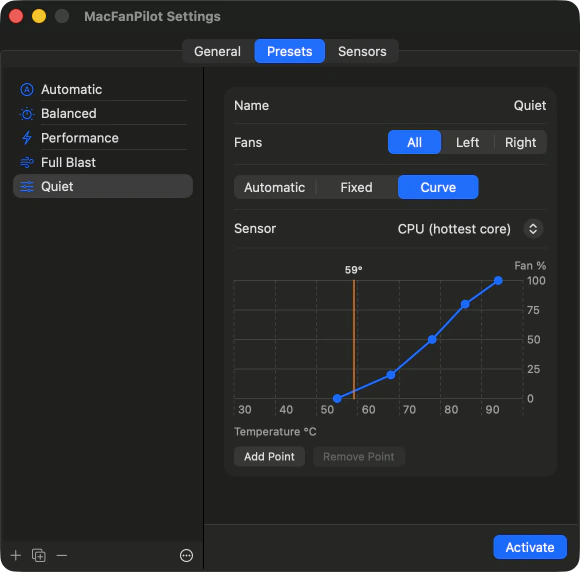This screenshot has width=580, height=572.
Task: Click the CPU (hottest core) sensor value
Action: tap(454, 229)
